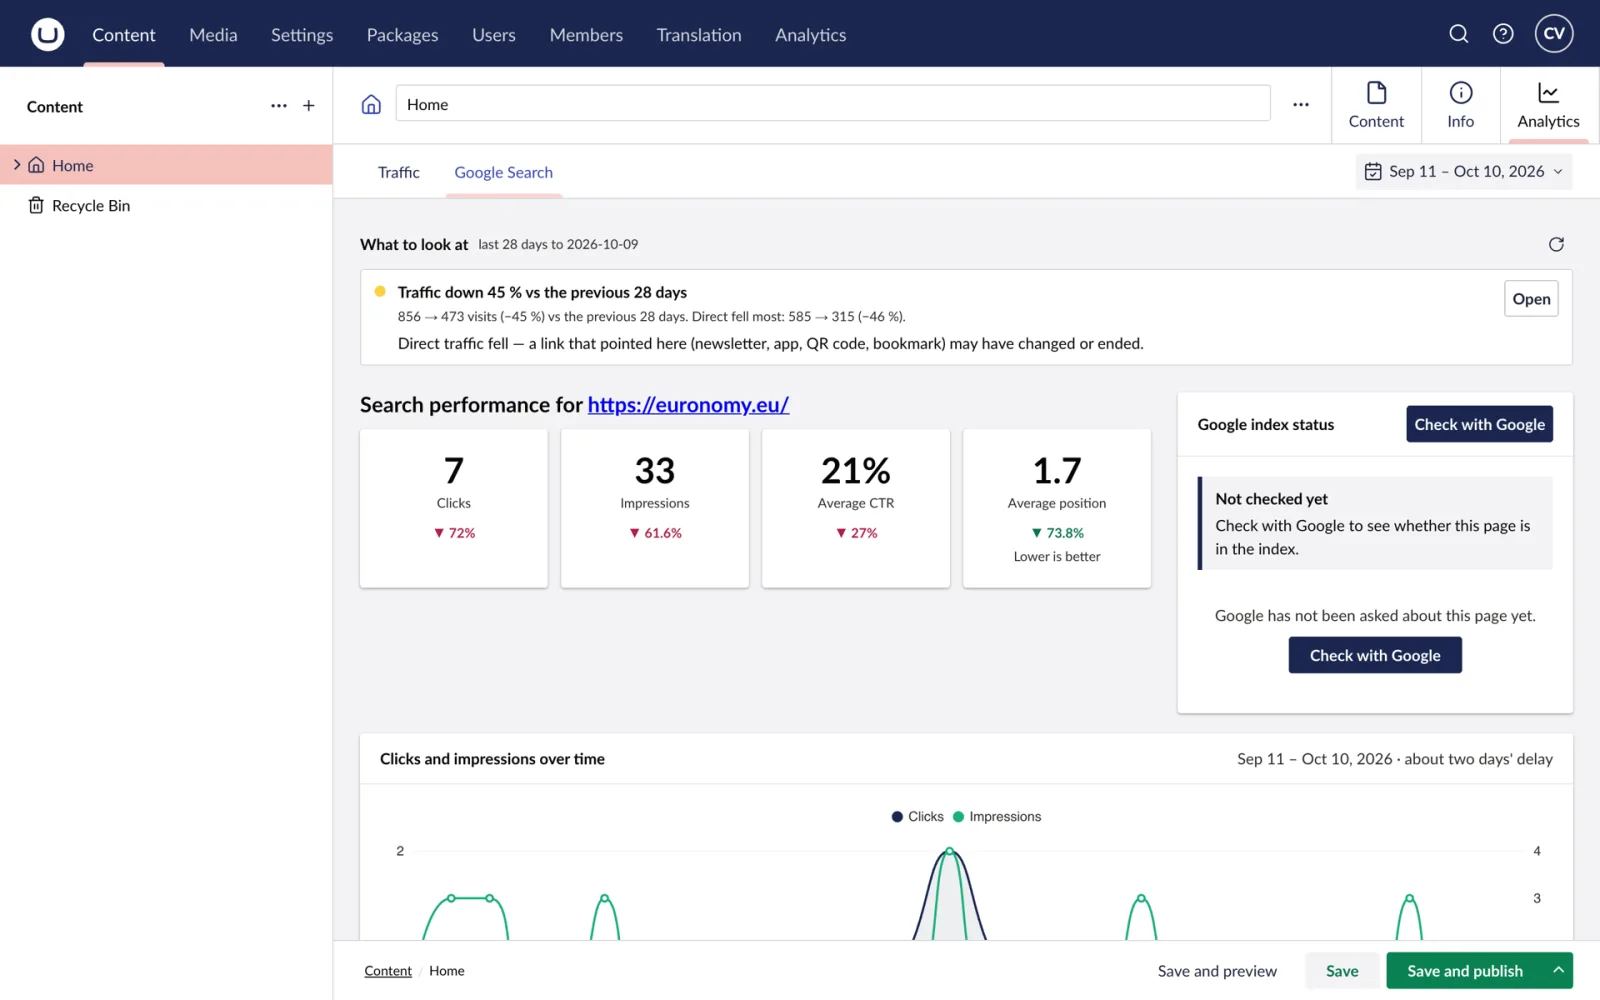Viewport: 1600px width, 1000px height.
Task: Expand the Home tree node chevron
Action: (17, 165)
